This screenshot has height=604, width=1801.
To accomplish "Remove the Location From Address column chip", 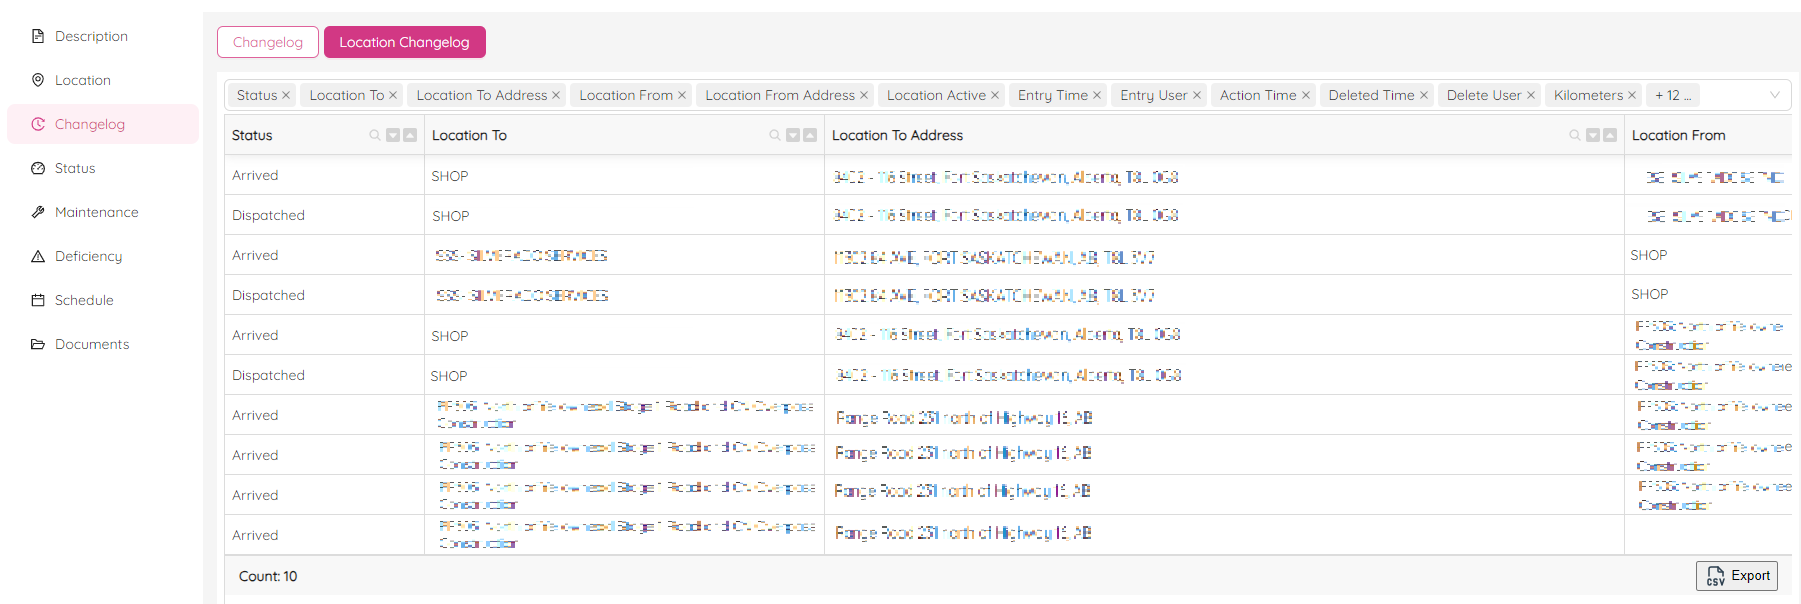I will tap(864, 95).
